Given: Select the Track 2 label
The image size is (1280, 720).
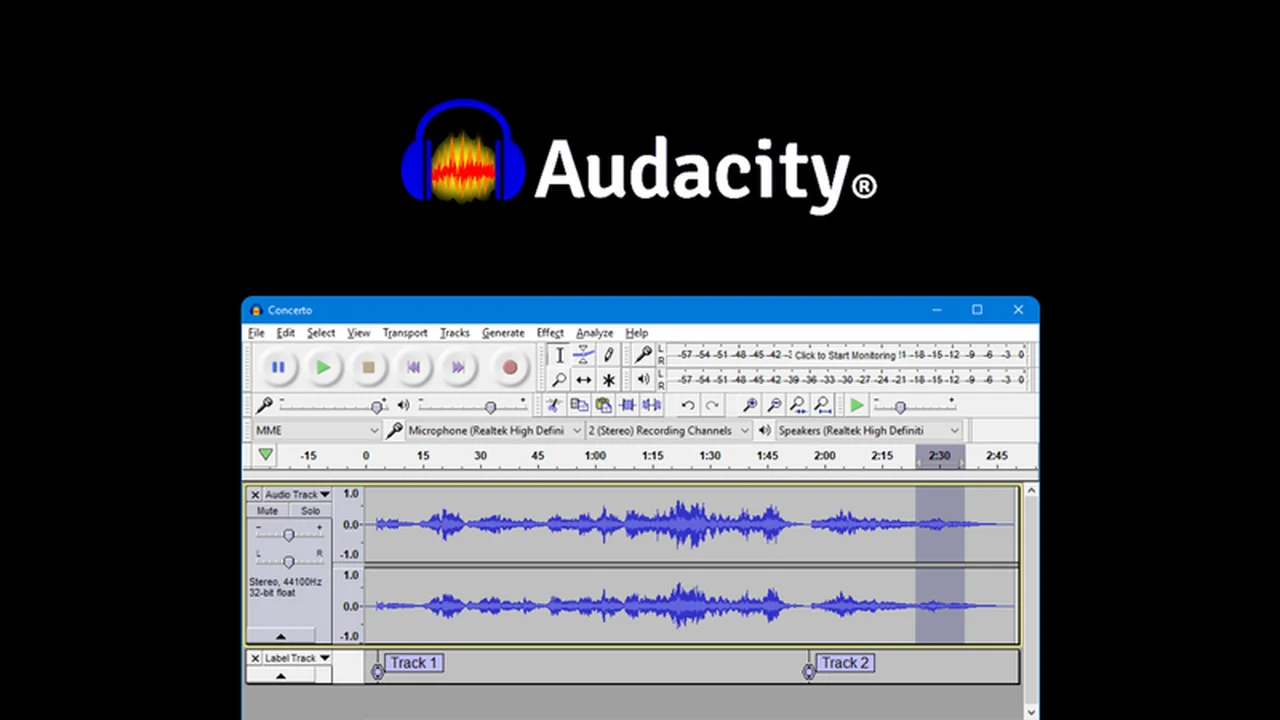Looking at the screenshot, I should (845, 662).
